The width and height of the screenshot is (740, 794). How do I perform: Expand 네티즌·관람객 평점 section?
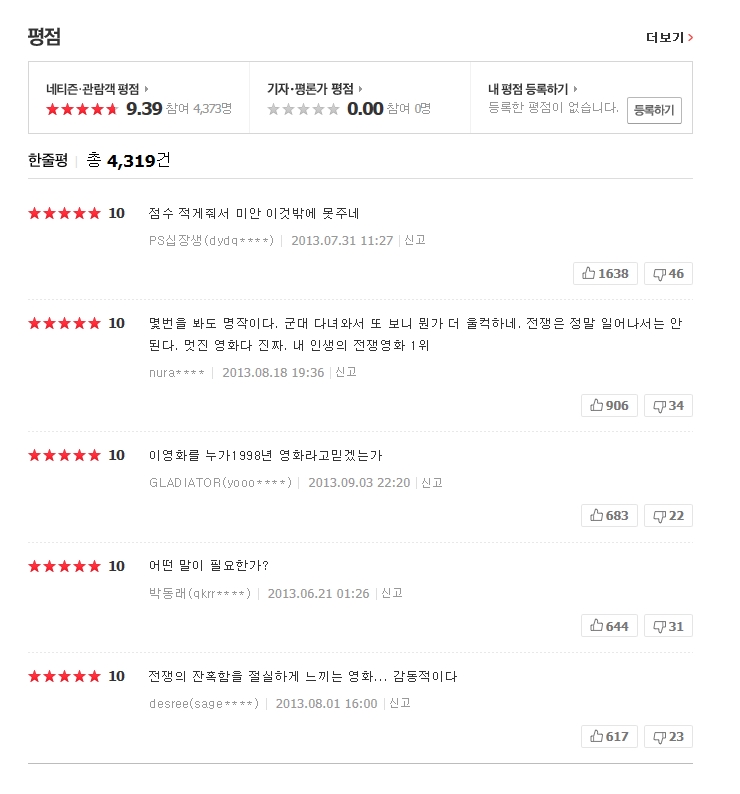(x=97, y=89)
